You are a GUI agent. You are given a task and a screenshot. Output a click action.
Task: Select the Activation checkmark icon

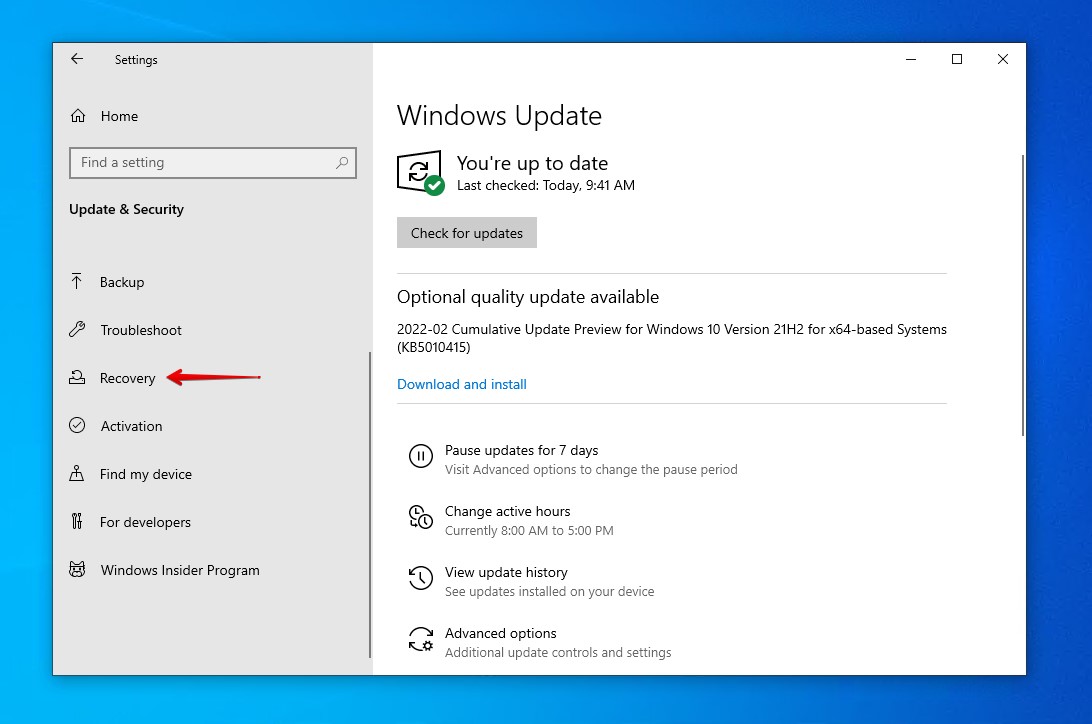tap(79, 426)
